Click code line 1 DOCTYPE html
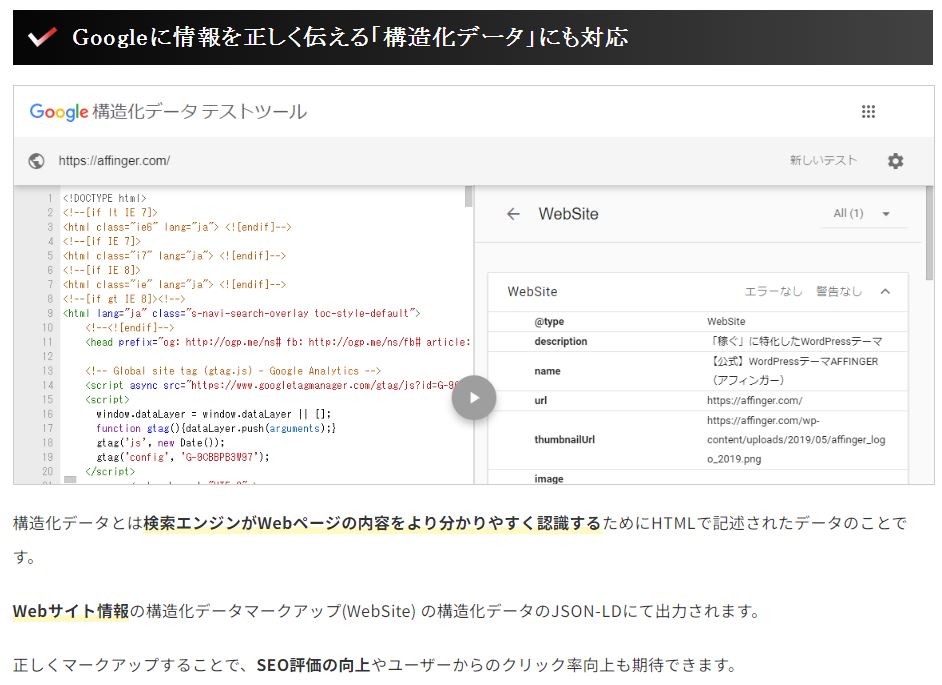 pos(105,198)
